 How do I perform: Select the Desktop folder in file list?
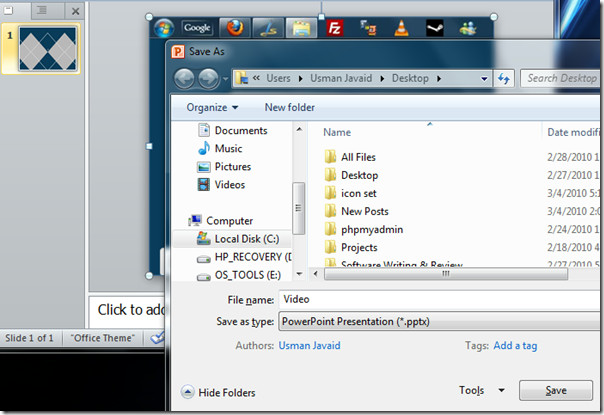(x=351, y=175)
